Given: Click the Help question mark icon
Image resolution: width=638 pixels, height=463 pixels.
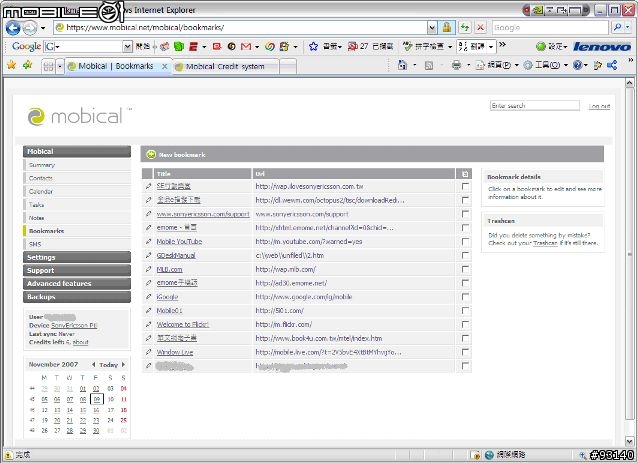Looking at the screenshot, I should click(577, 65).
